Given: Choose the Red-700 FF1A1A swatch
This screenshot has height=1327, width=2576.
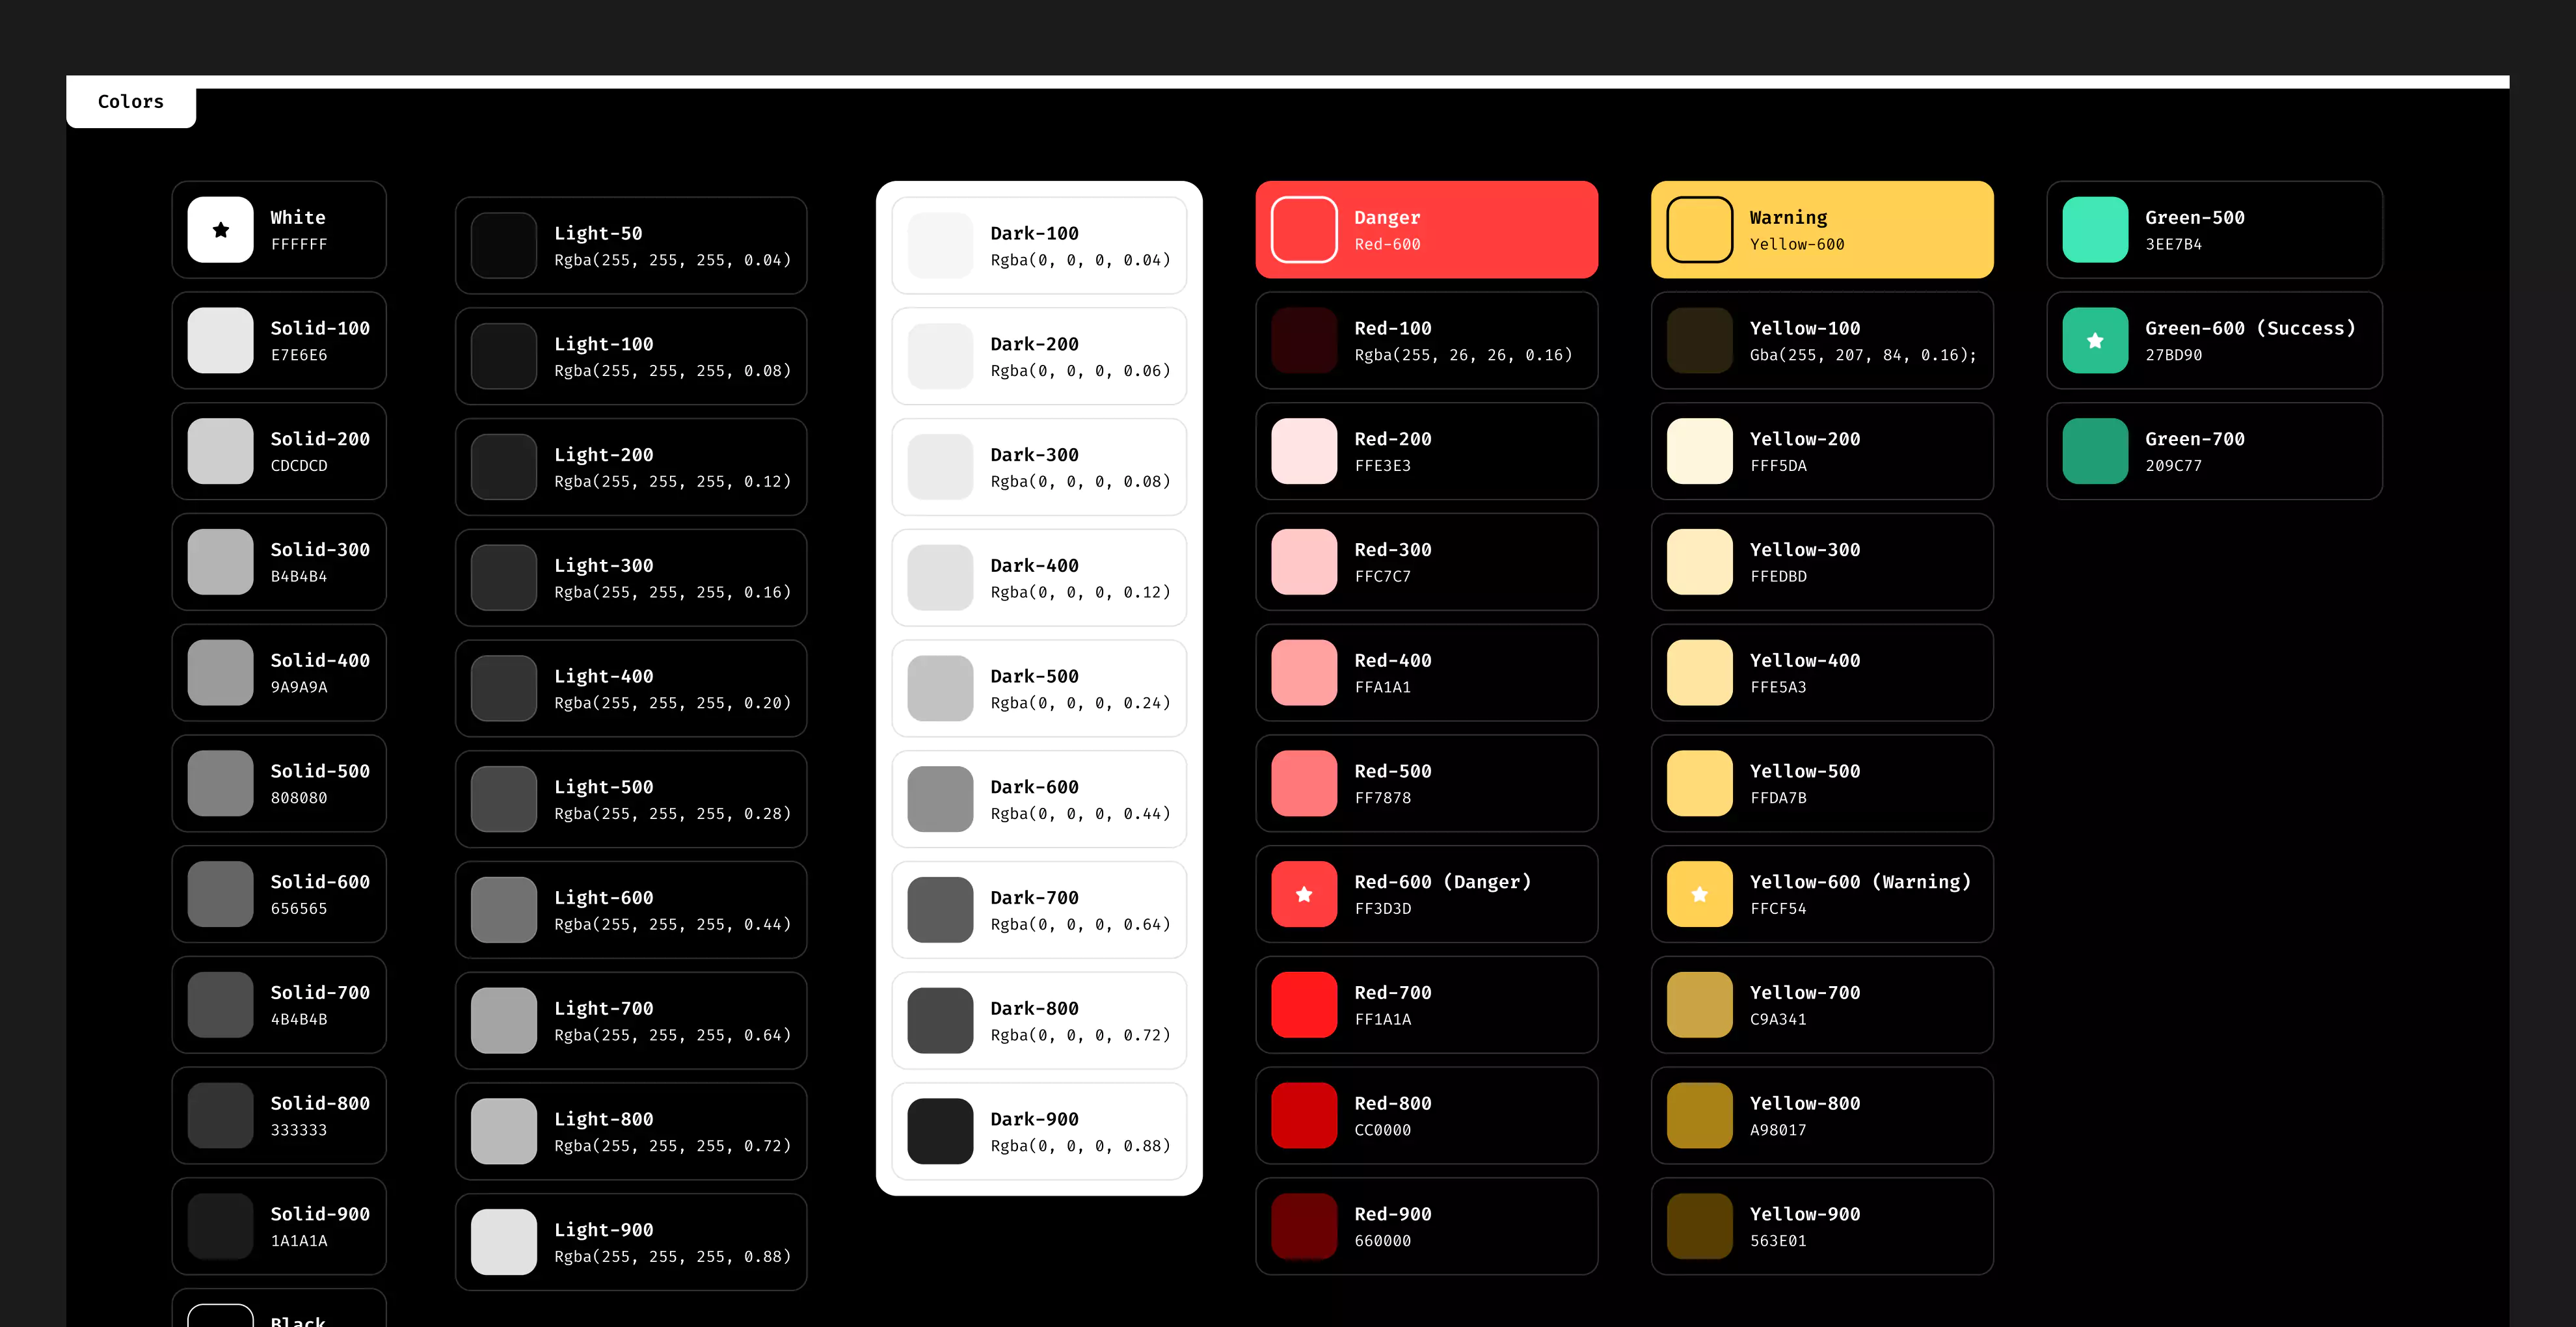Looking at the screenshot, I should pos(1304,1005).
